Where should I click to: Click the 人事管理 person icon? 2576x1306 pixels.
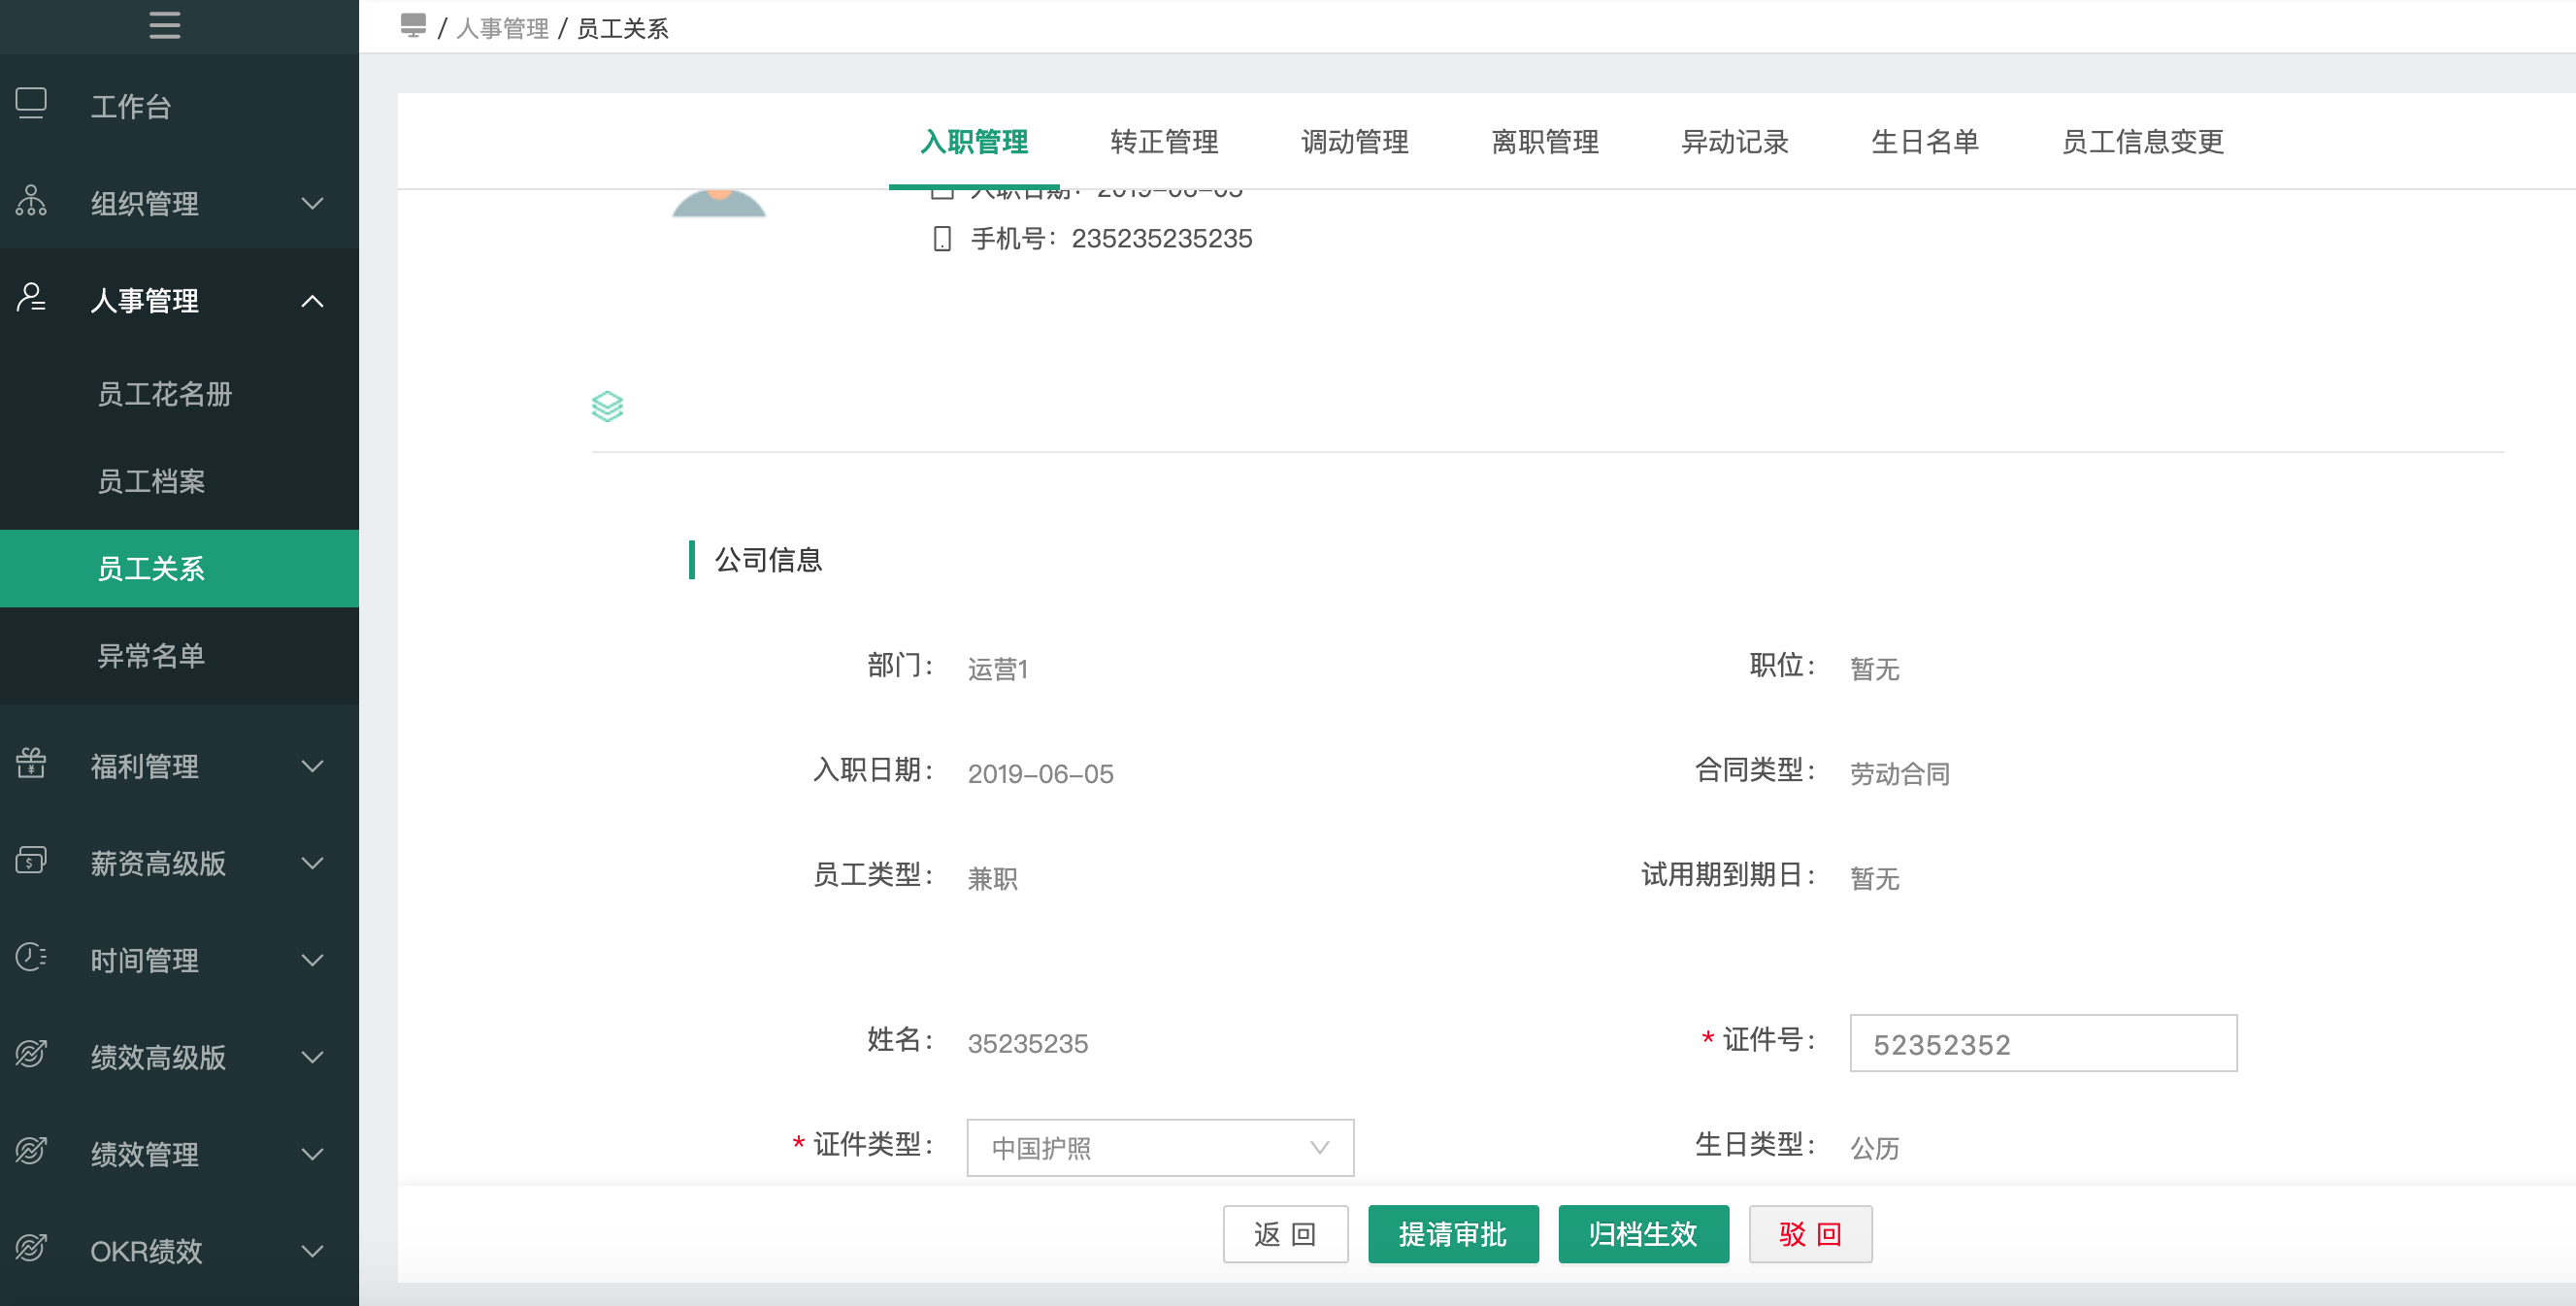[31, 298]
